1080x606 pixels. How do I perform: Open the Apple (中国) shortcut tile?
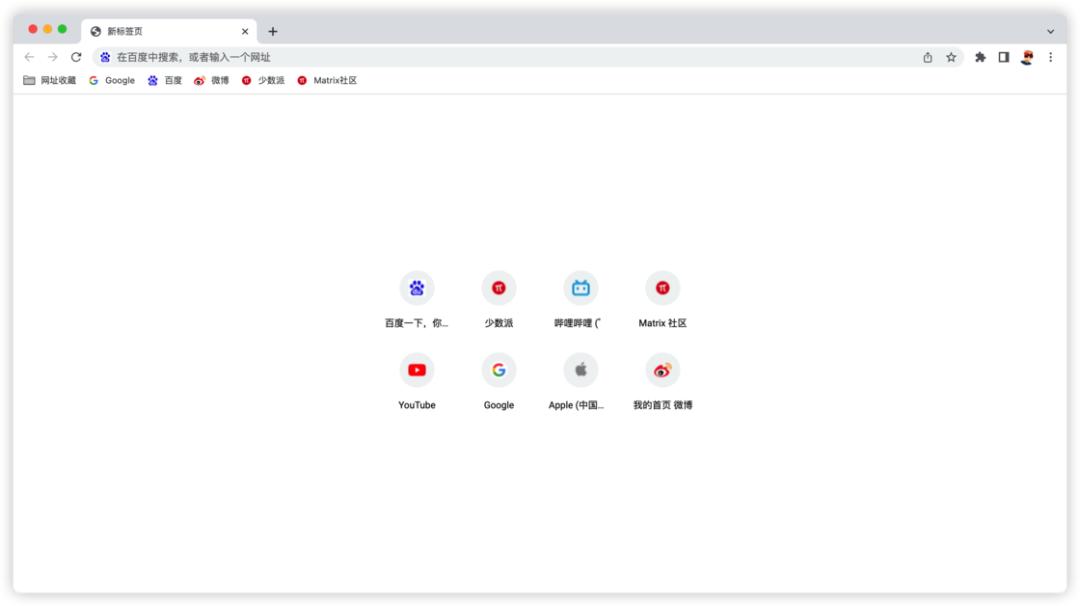[x=581, y=381]
